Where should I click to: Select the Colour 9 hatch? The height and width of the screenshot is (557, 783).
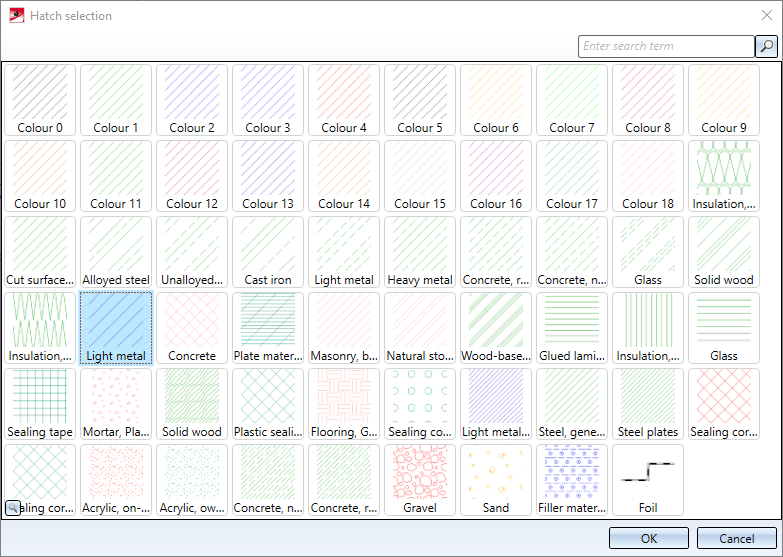coord(724,100)
